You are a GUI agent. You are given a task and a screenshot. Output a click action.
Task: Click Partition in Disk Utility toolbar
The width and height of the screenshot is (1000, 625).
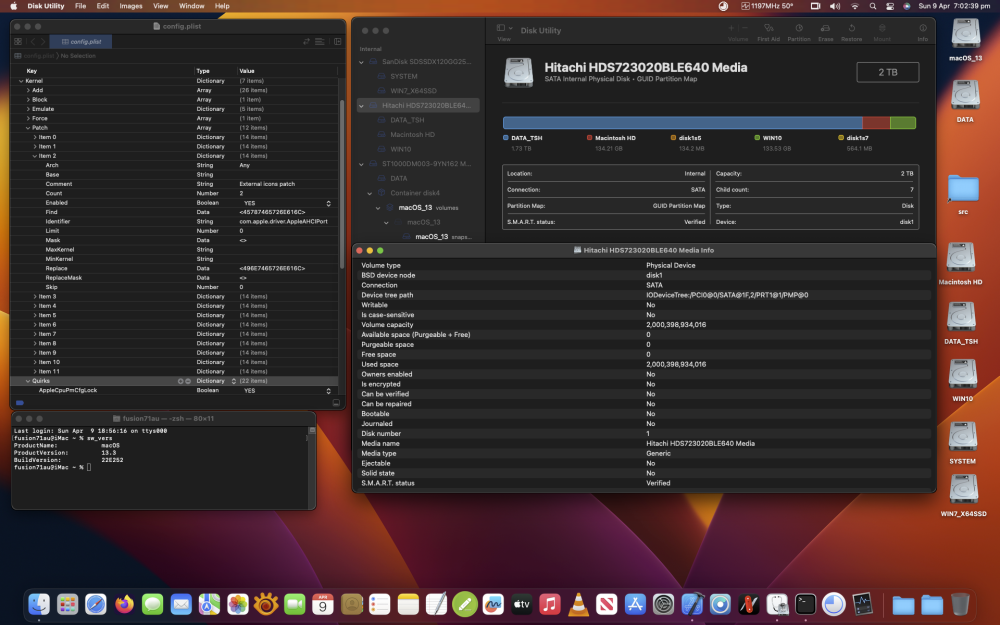coord(798,32)
